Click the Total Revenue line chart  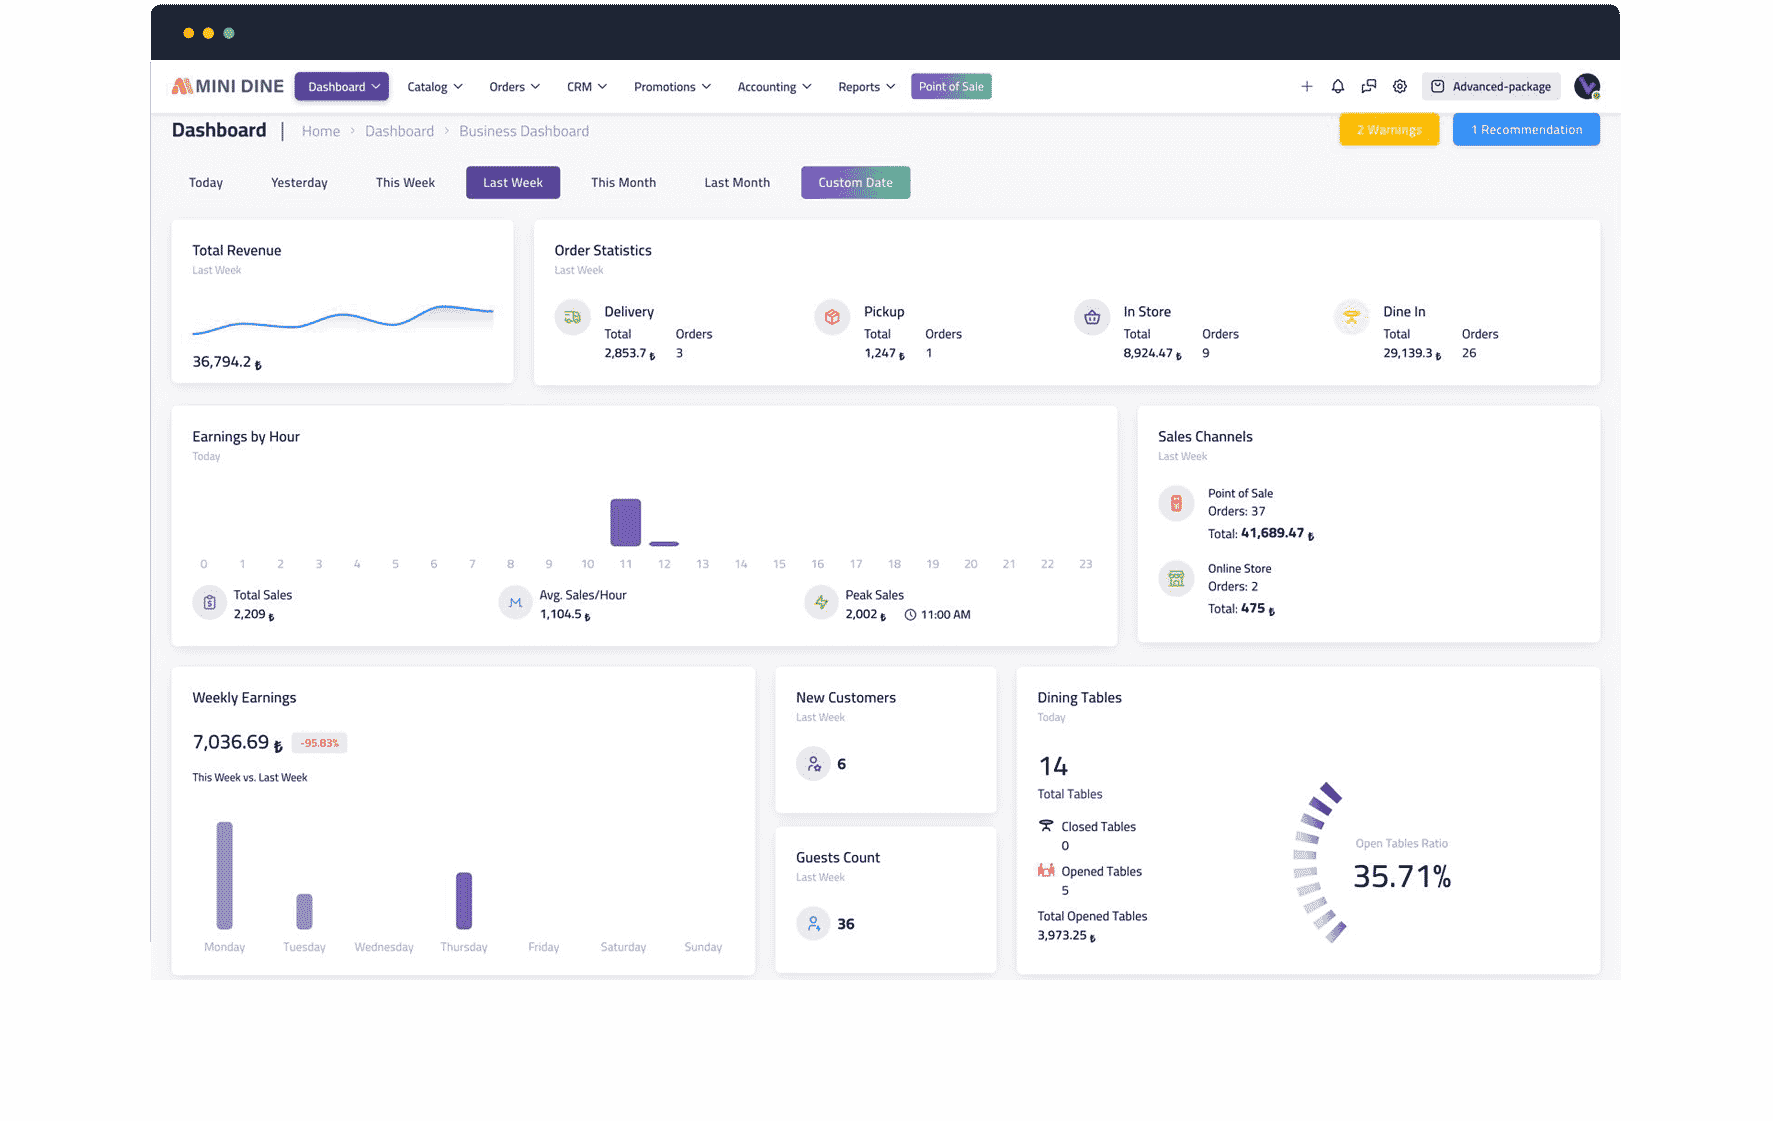tap(343, 319)
